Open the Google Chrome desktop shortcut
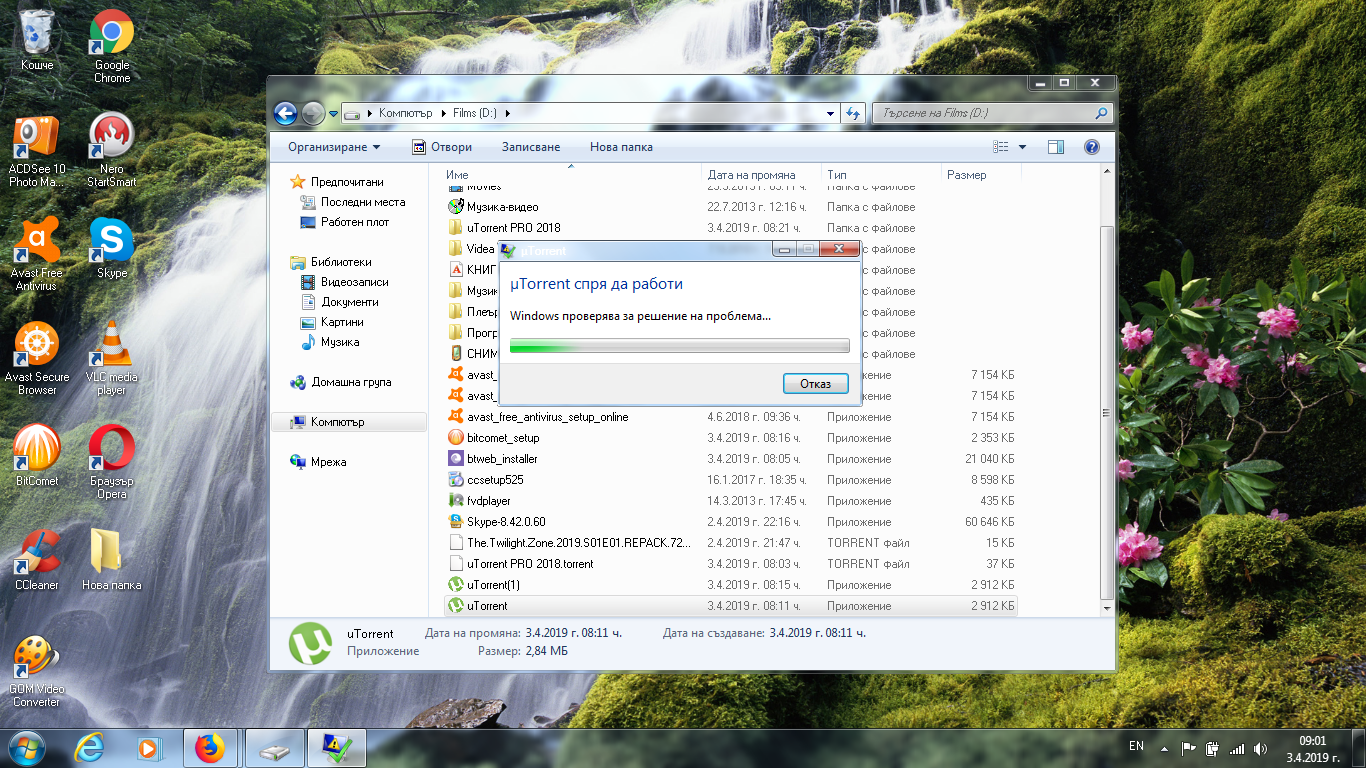1366x768 pixels. (x=112, y=46)
